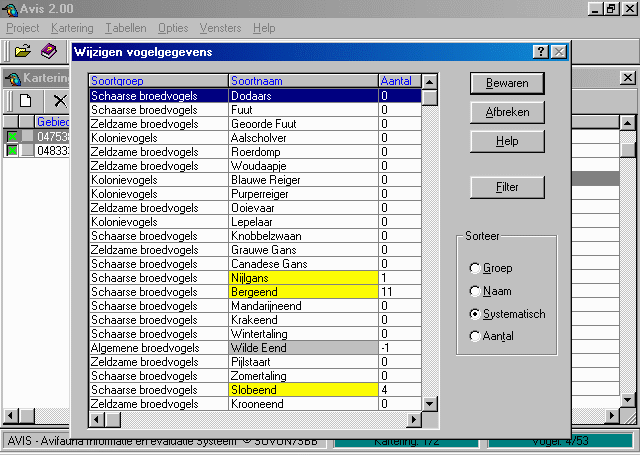640x455 pixels.
Task: Select the Roerdomp row
Action: (255, 152)
